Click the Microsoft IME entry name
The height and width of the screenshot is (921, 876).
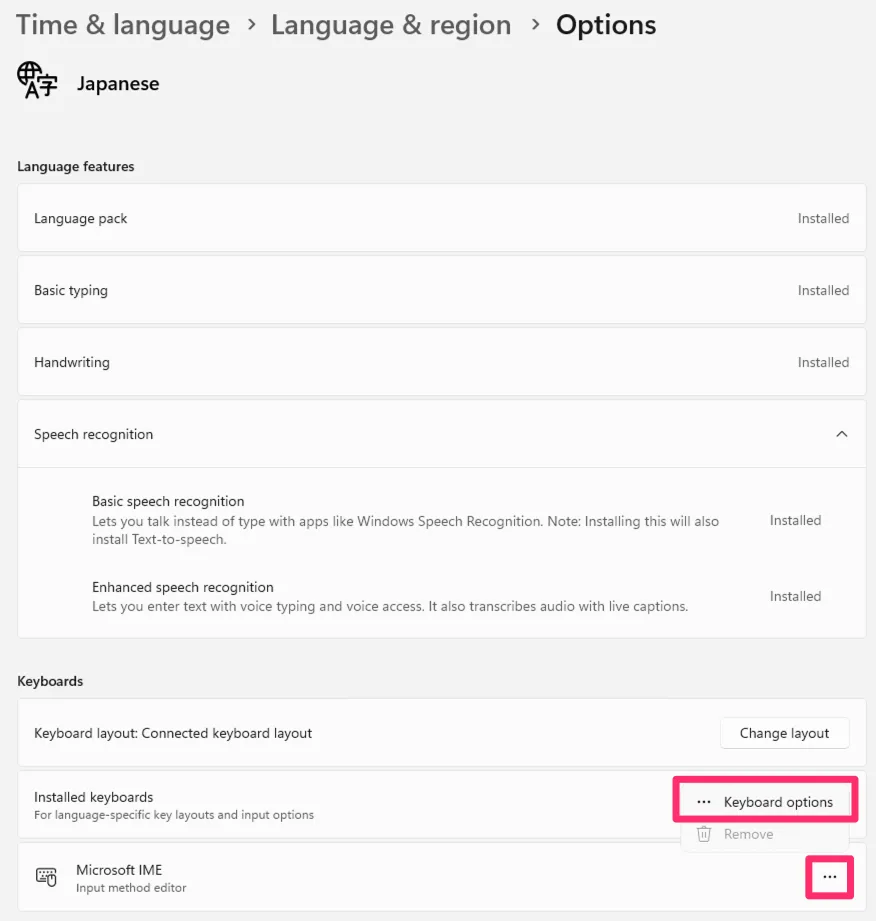[x=119, y=870]
